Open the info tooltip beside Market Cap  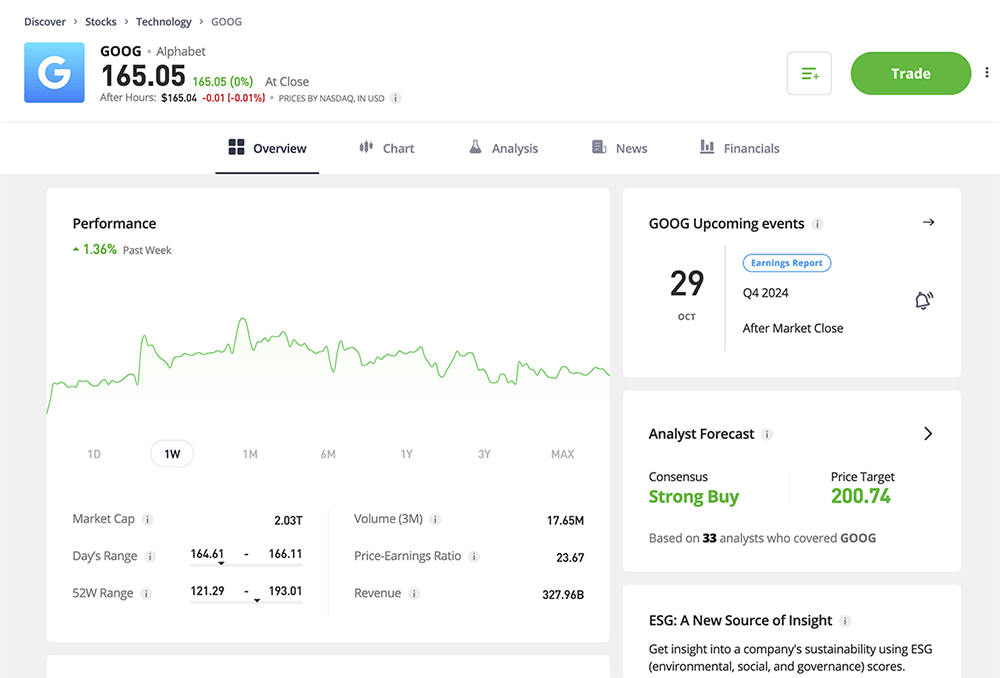coord(148,519)
